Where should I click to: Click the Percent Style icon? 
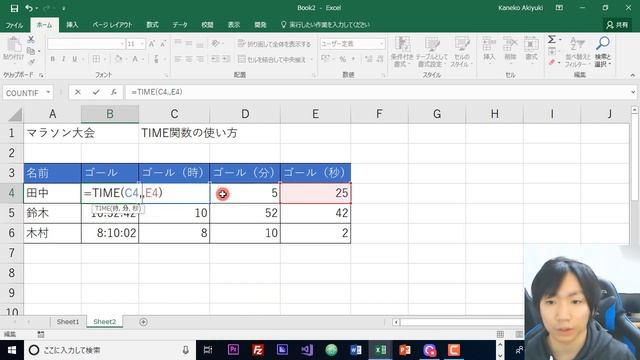point(343,60)
